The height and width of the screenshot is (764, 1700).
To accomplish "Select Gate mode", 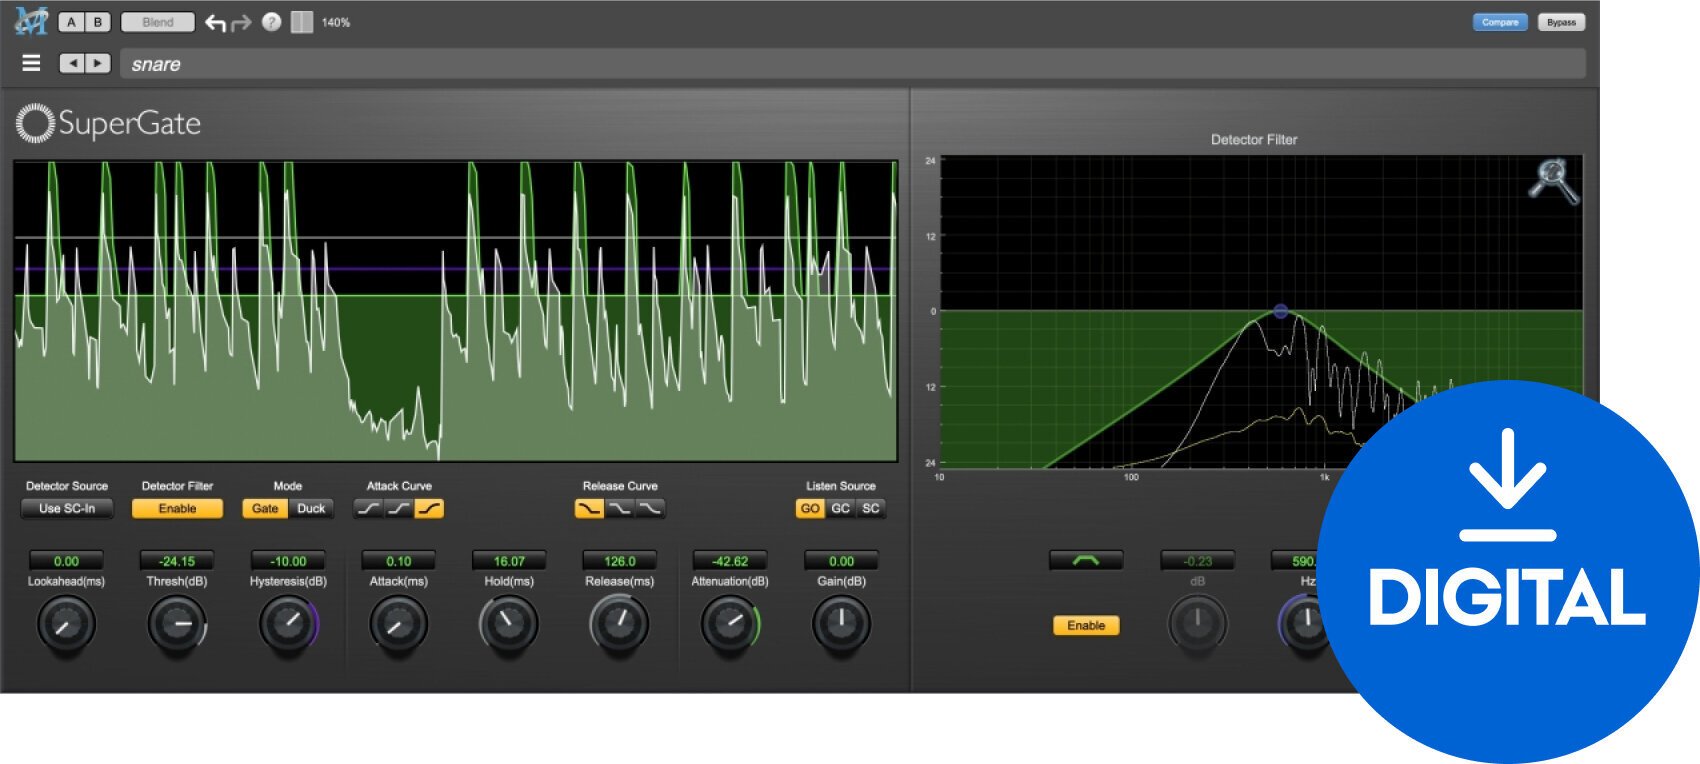I will (x=265, y=508).
